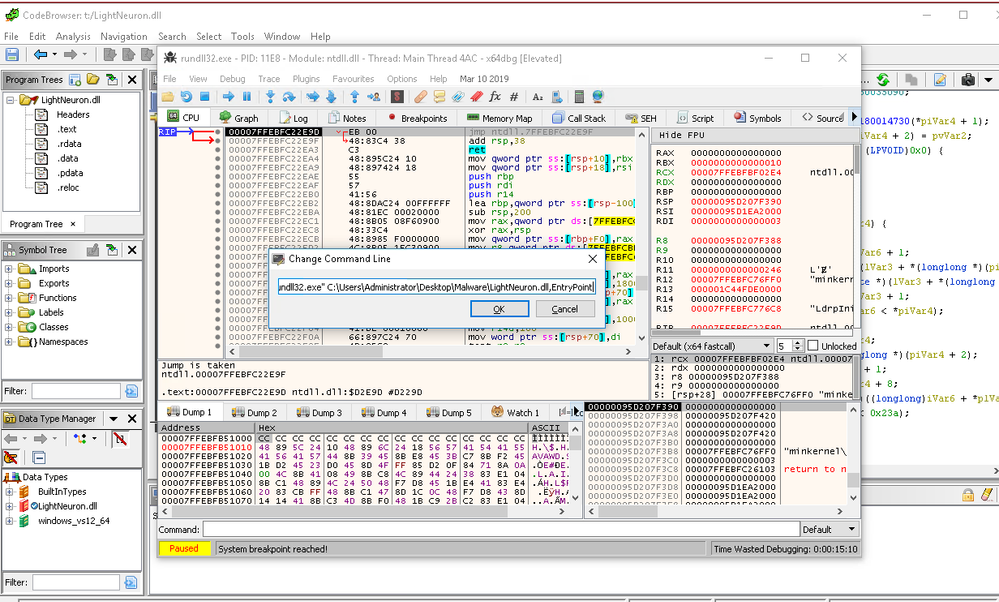
Task: Click the x64dbg step into icon
Action: coord(270,97)
